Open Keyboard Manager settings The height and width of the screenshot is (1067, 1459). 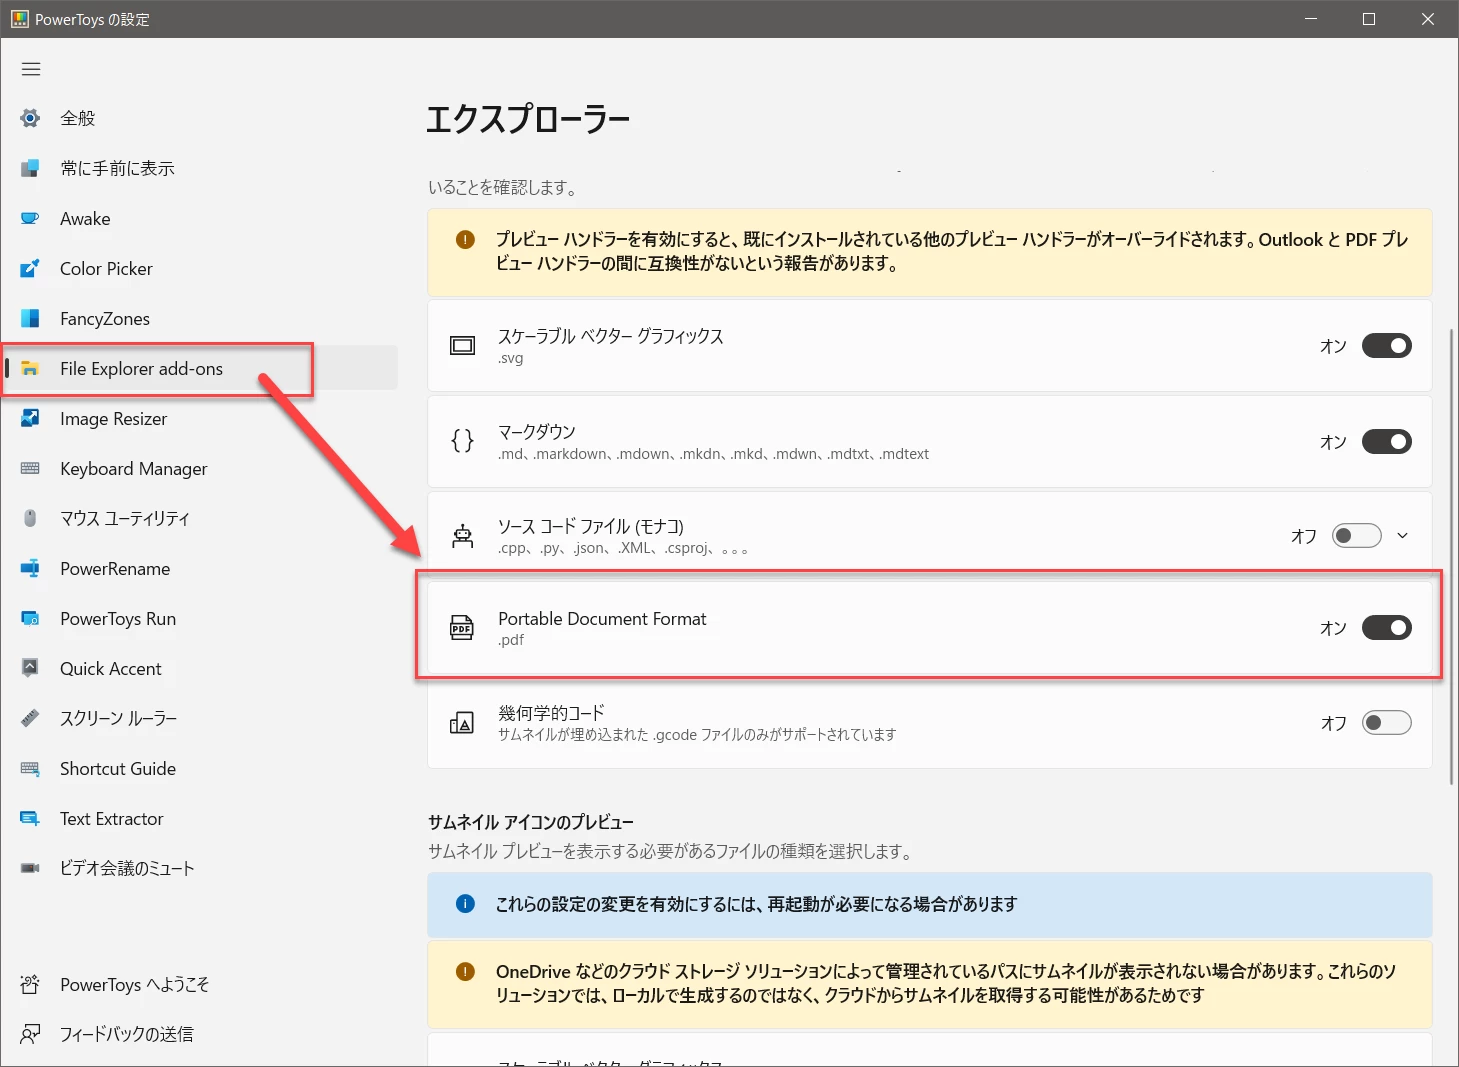click(x=200, y=468)
